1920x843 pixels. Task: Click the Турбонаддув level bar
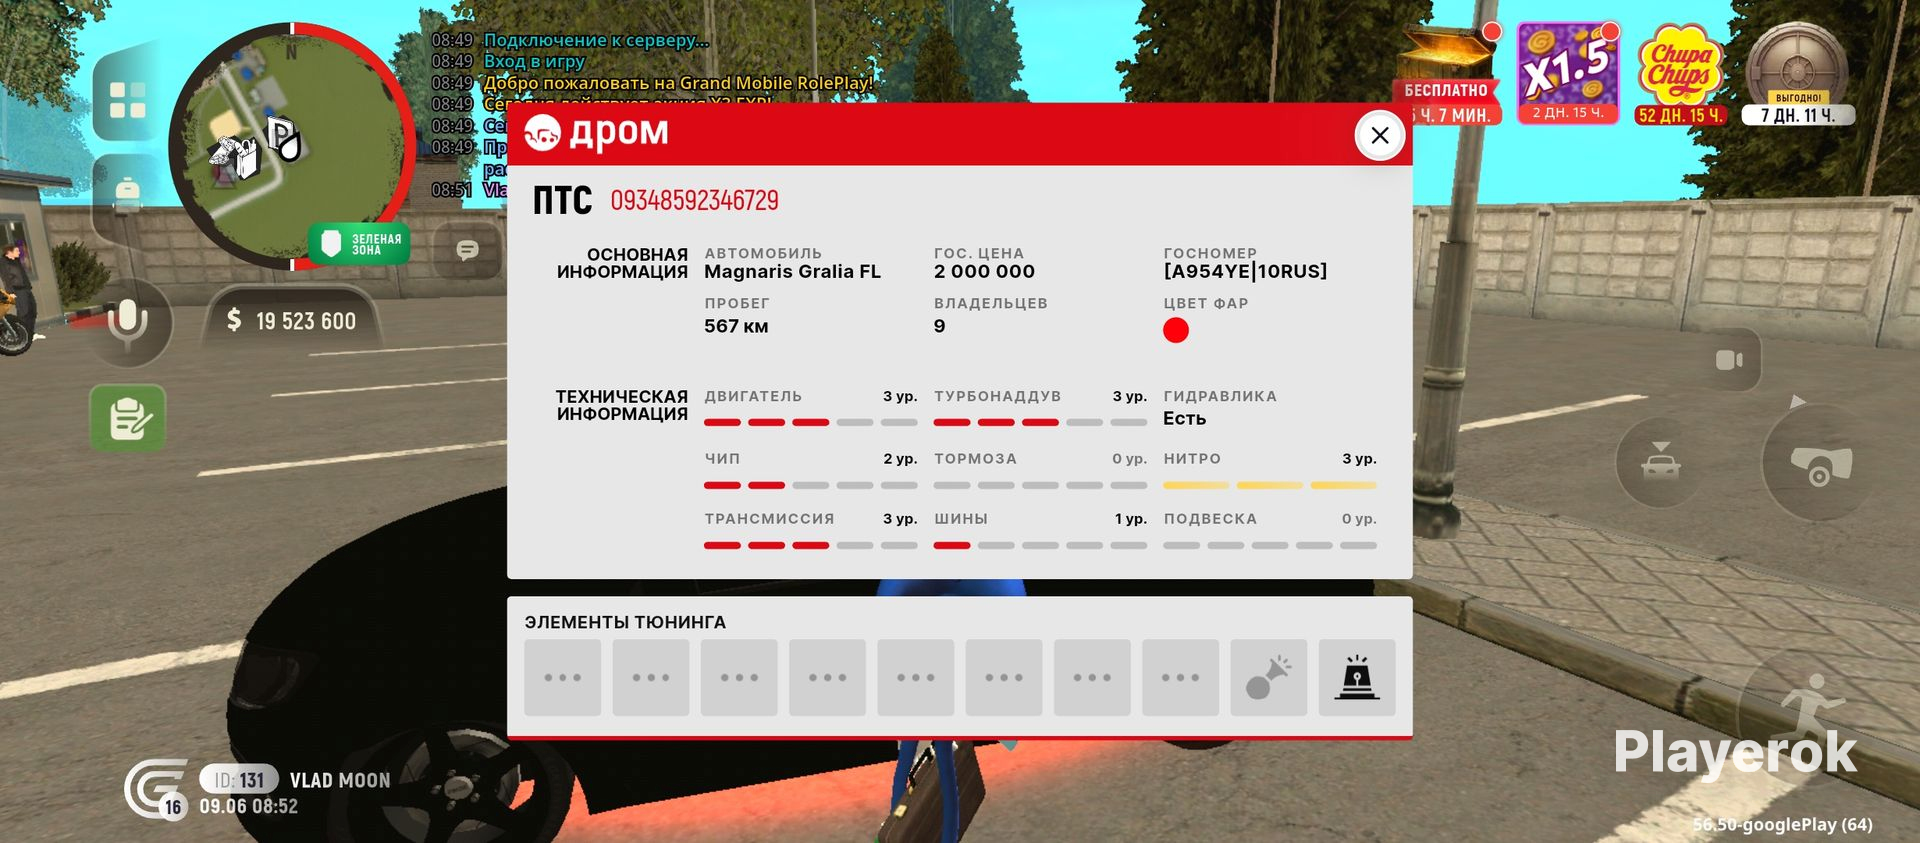(x=1040, y=423)
